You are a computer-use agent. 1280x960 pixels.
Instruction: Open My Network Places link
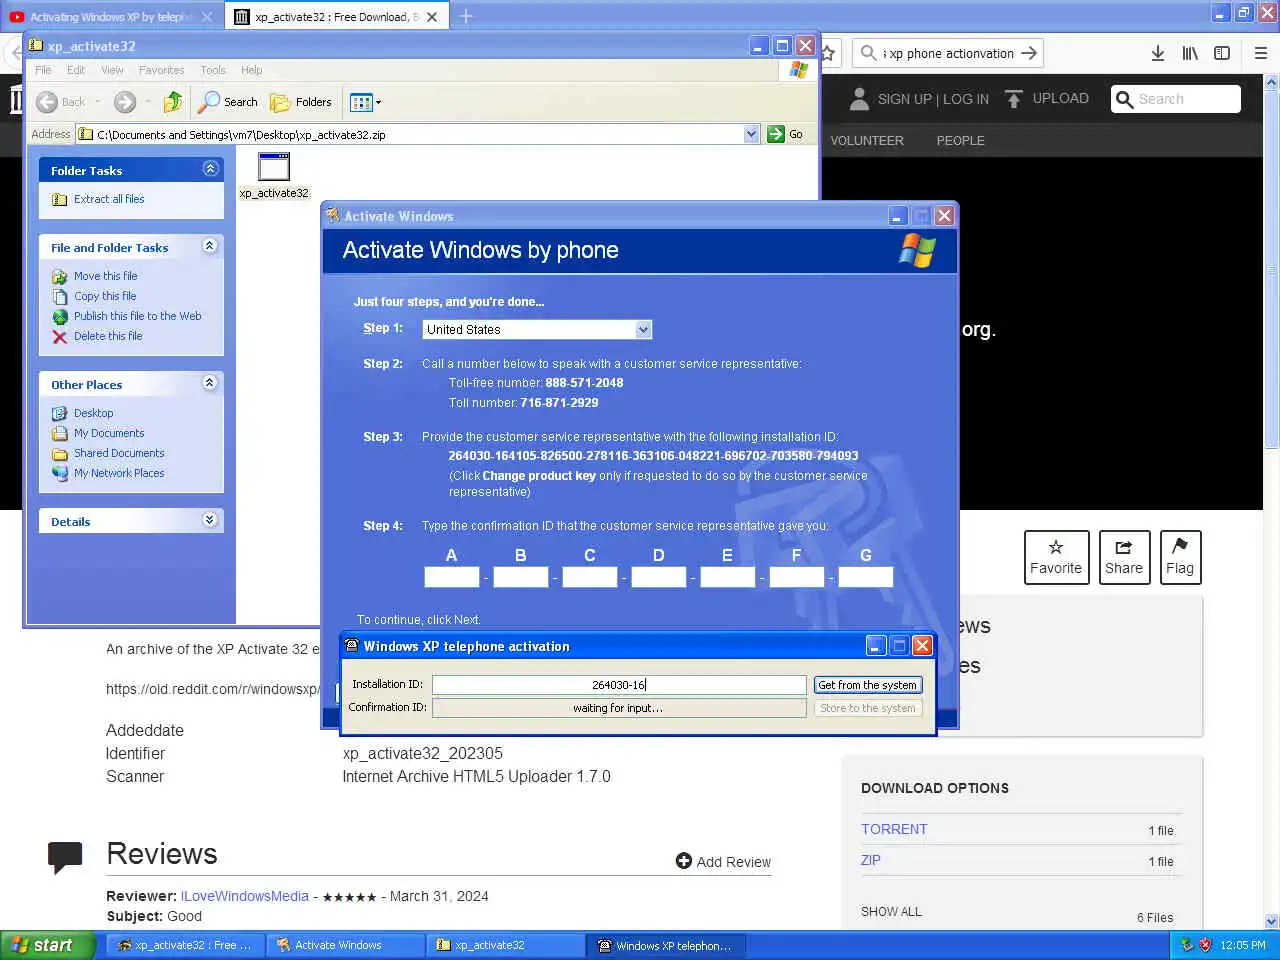coord(119,473)
